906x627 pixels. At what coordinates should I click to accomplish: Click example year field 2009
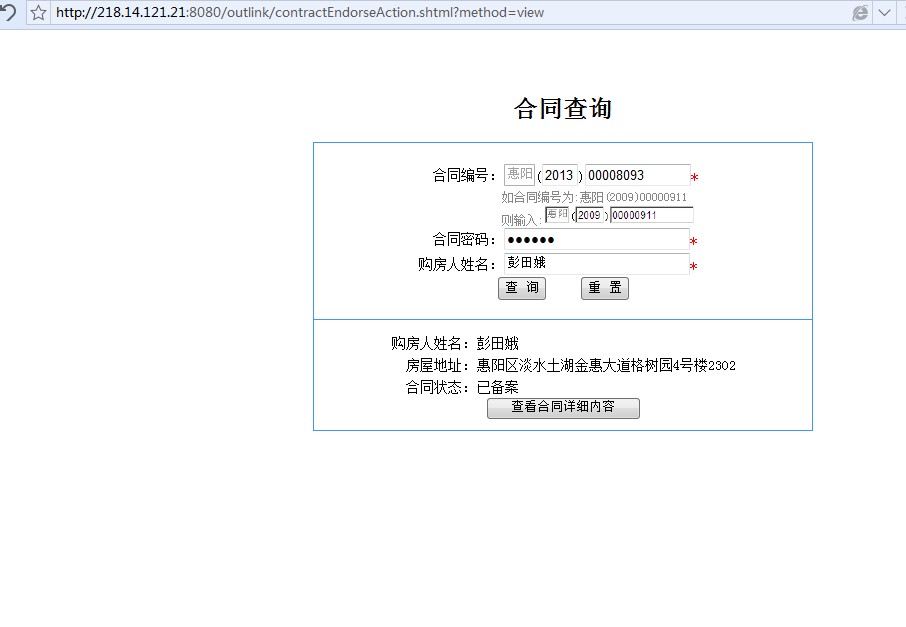point(589,215)
